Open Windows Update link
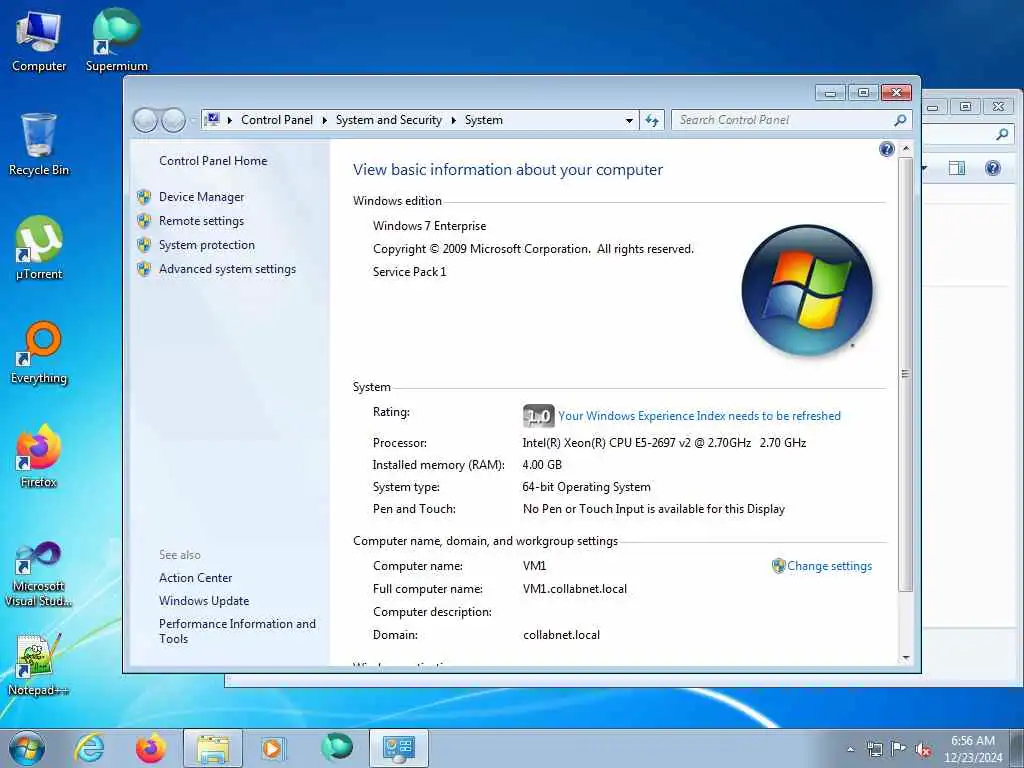 point(204,601)
